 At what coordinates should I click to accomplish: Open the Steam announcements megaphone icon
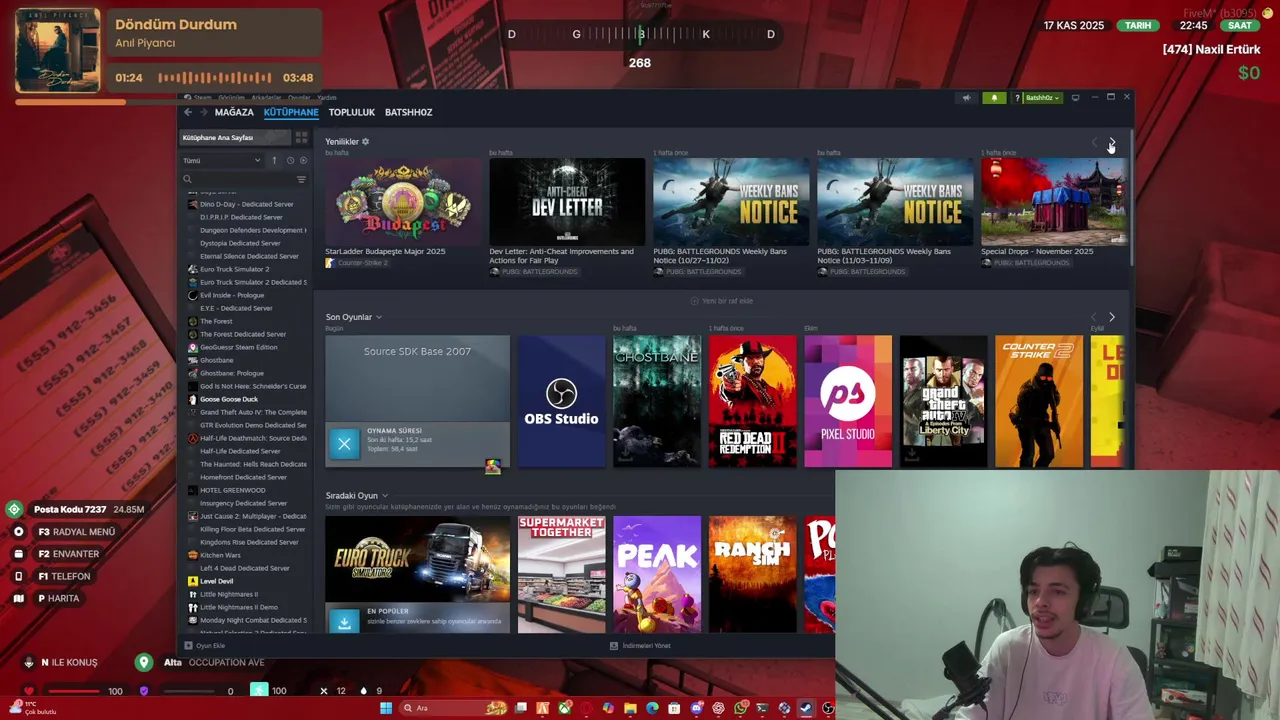(x=966, y=98)
